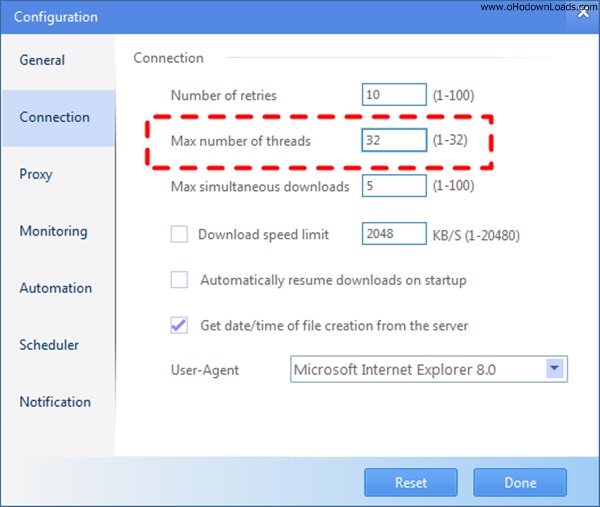Click the Number of retries label
Screen dimensions: 600x507
(x=223, y=95)
